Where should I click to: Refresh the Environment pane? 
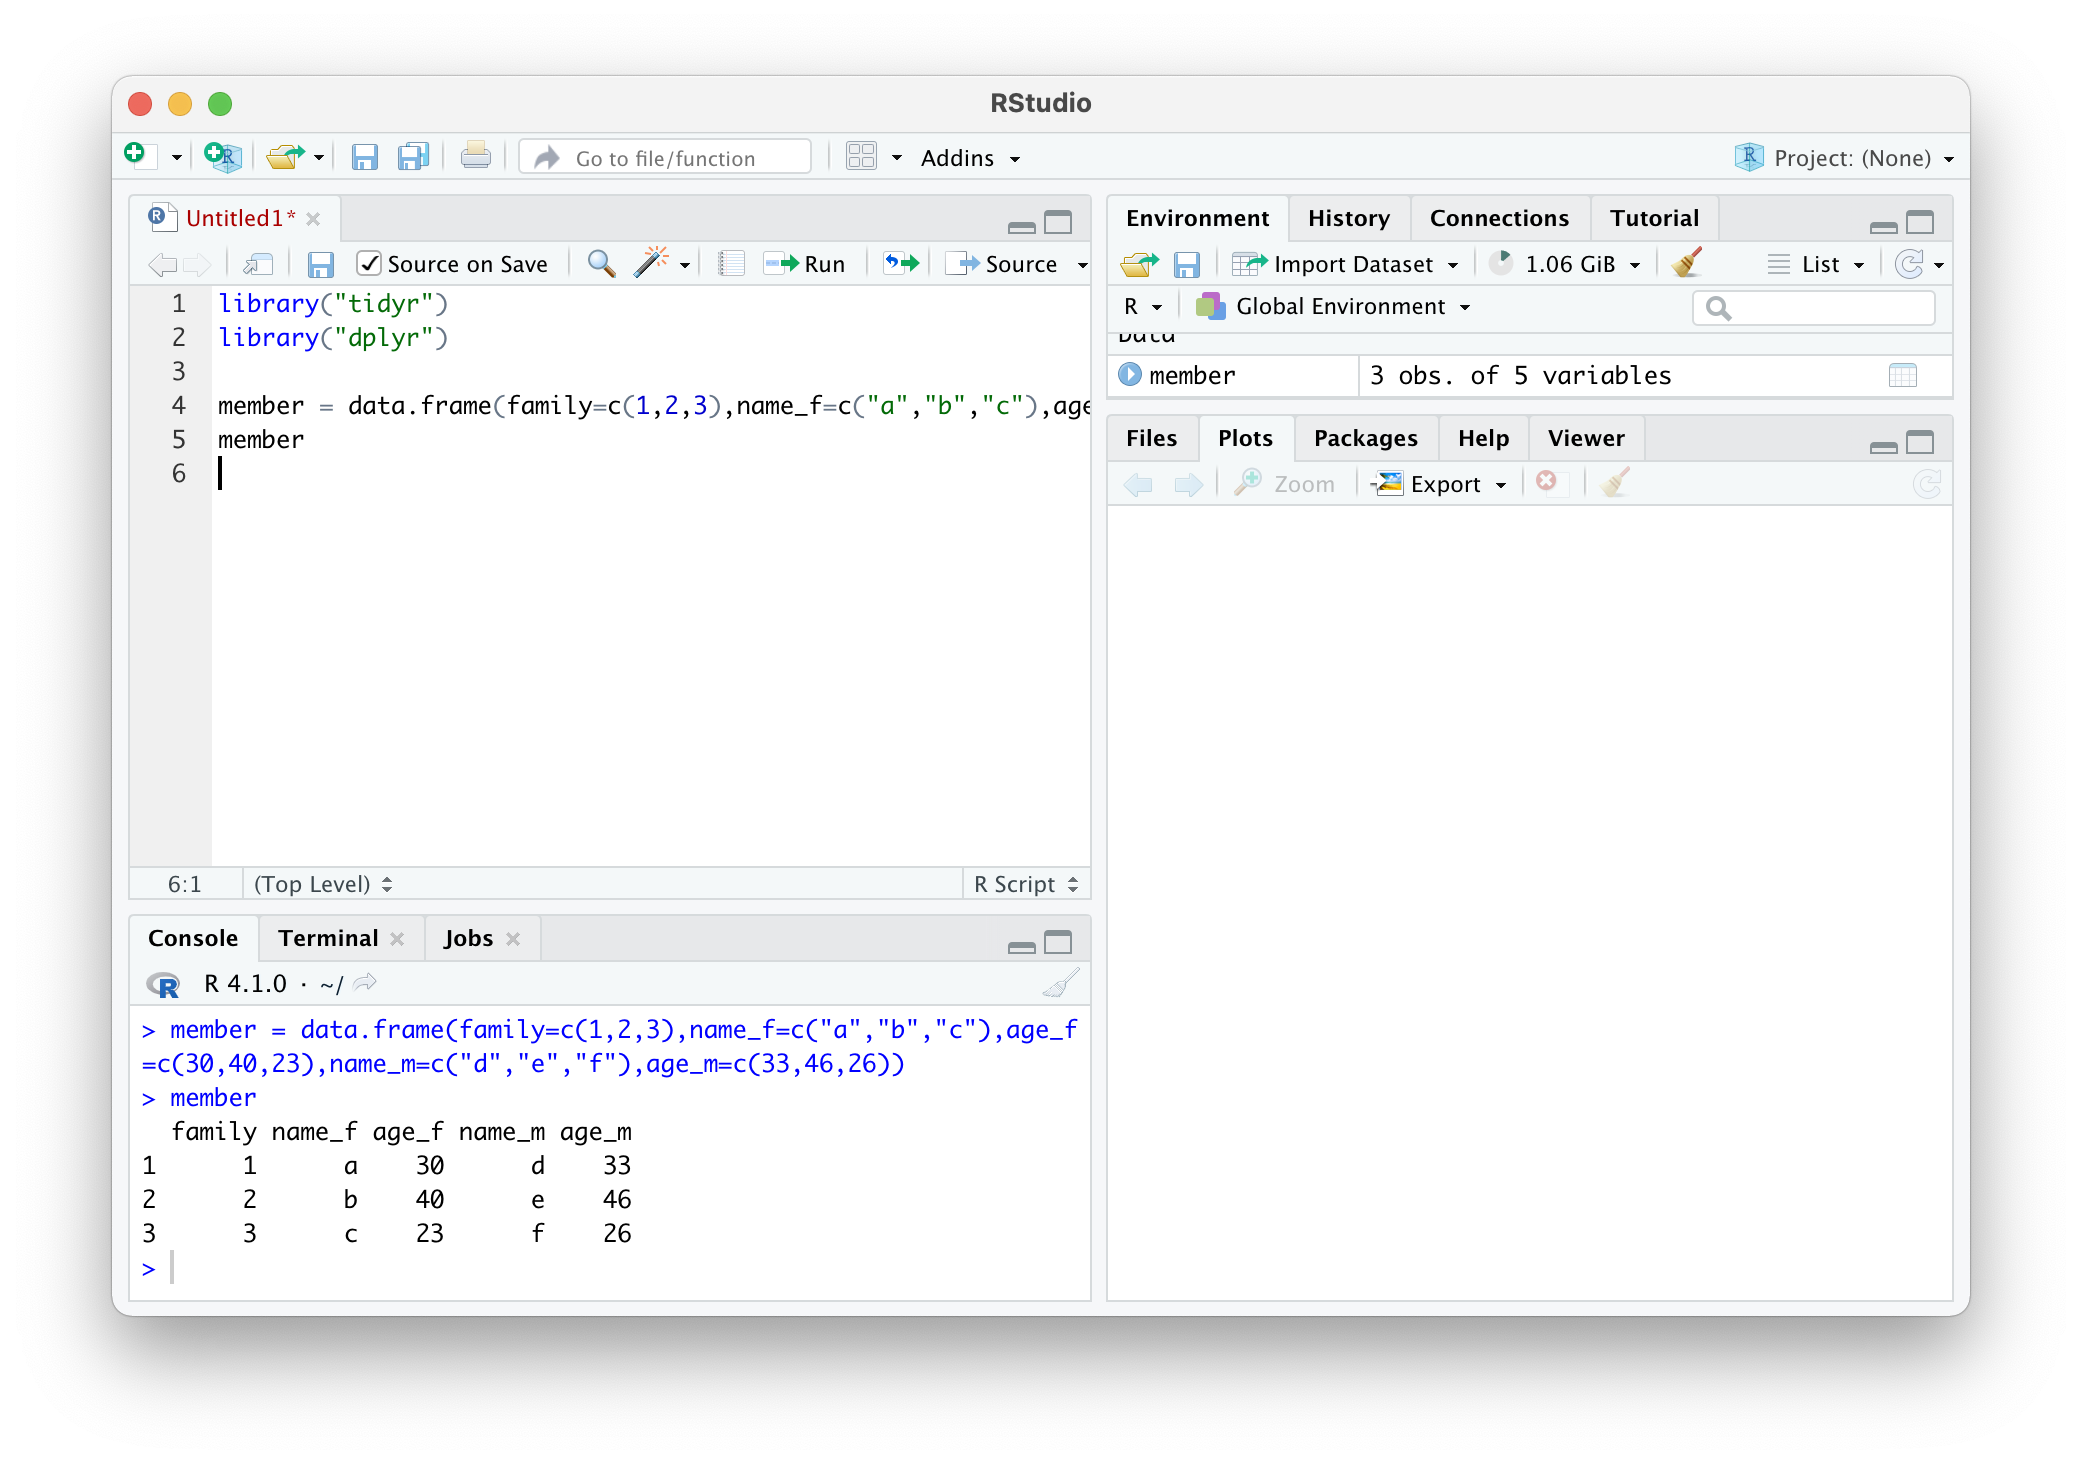[x=1909, y=264]
